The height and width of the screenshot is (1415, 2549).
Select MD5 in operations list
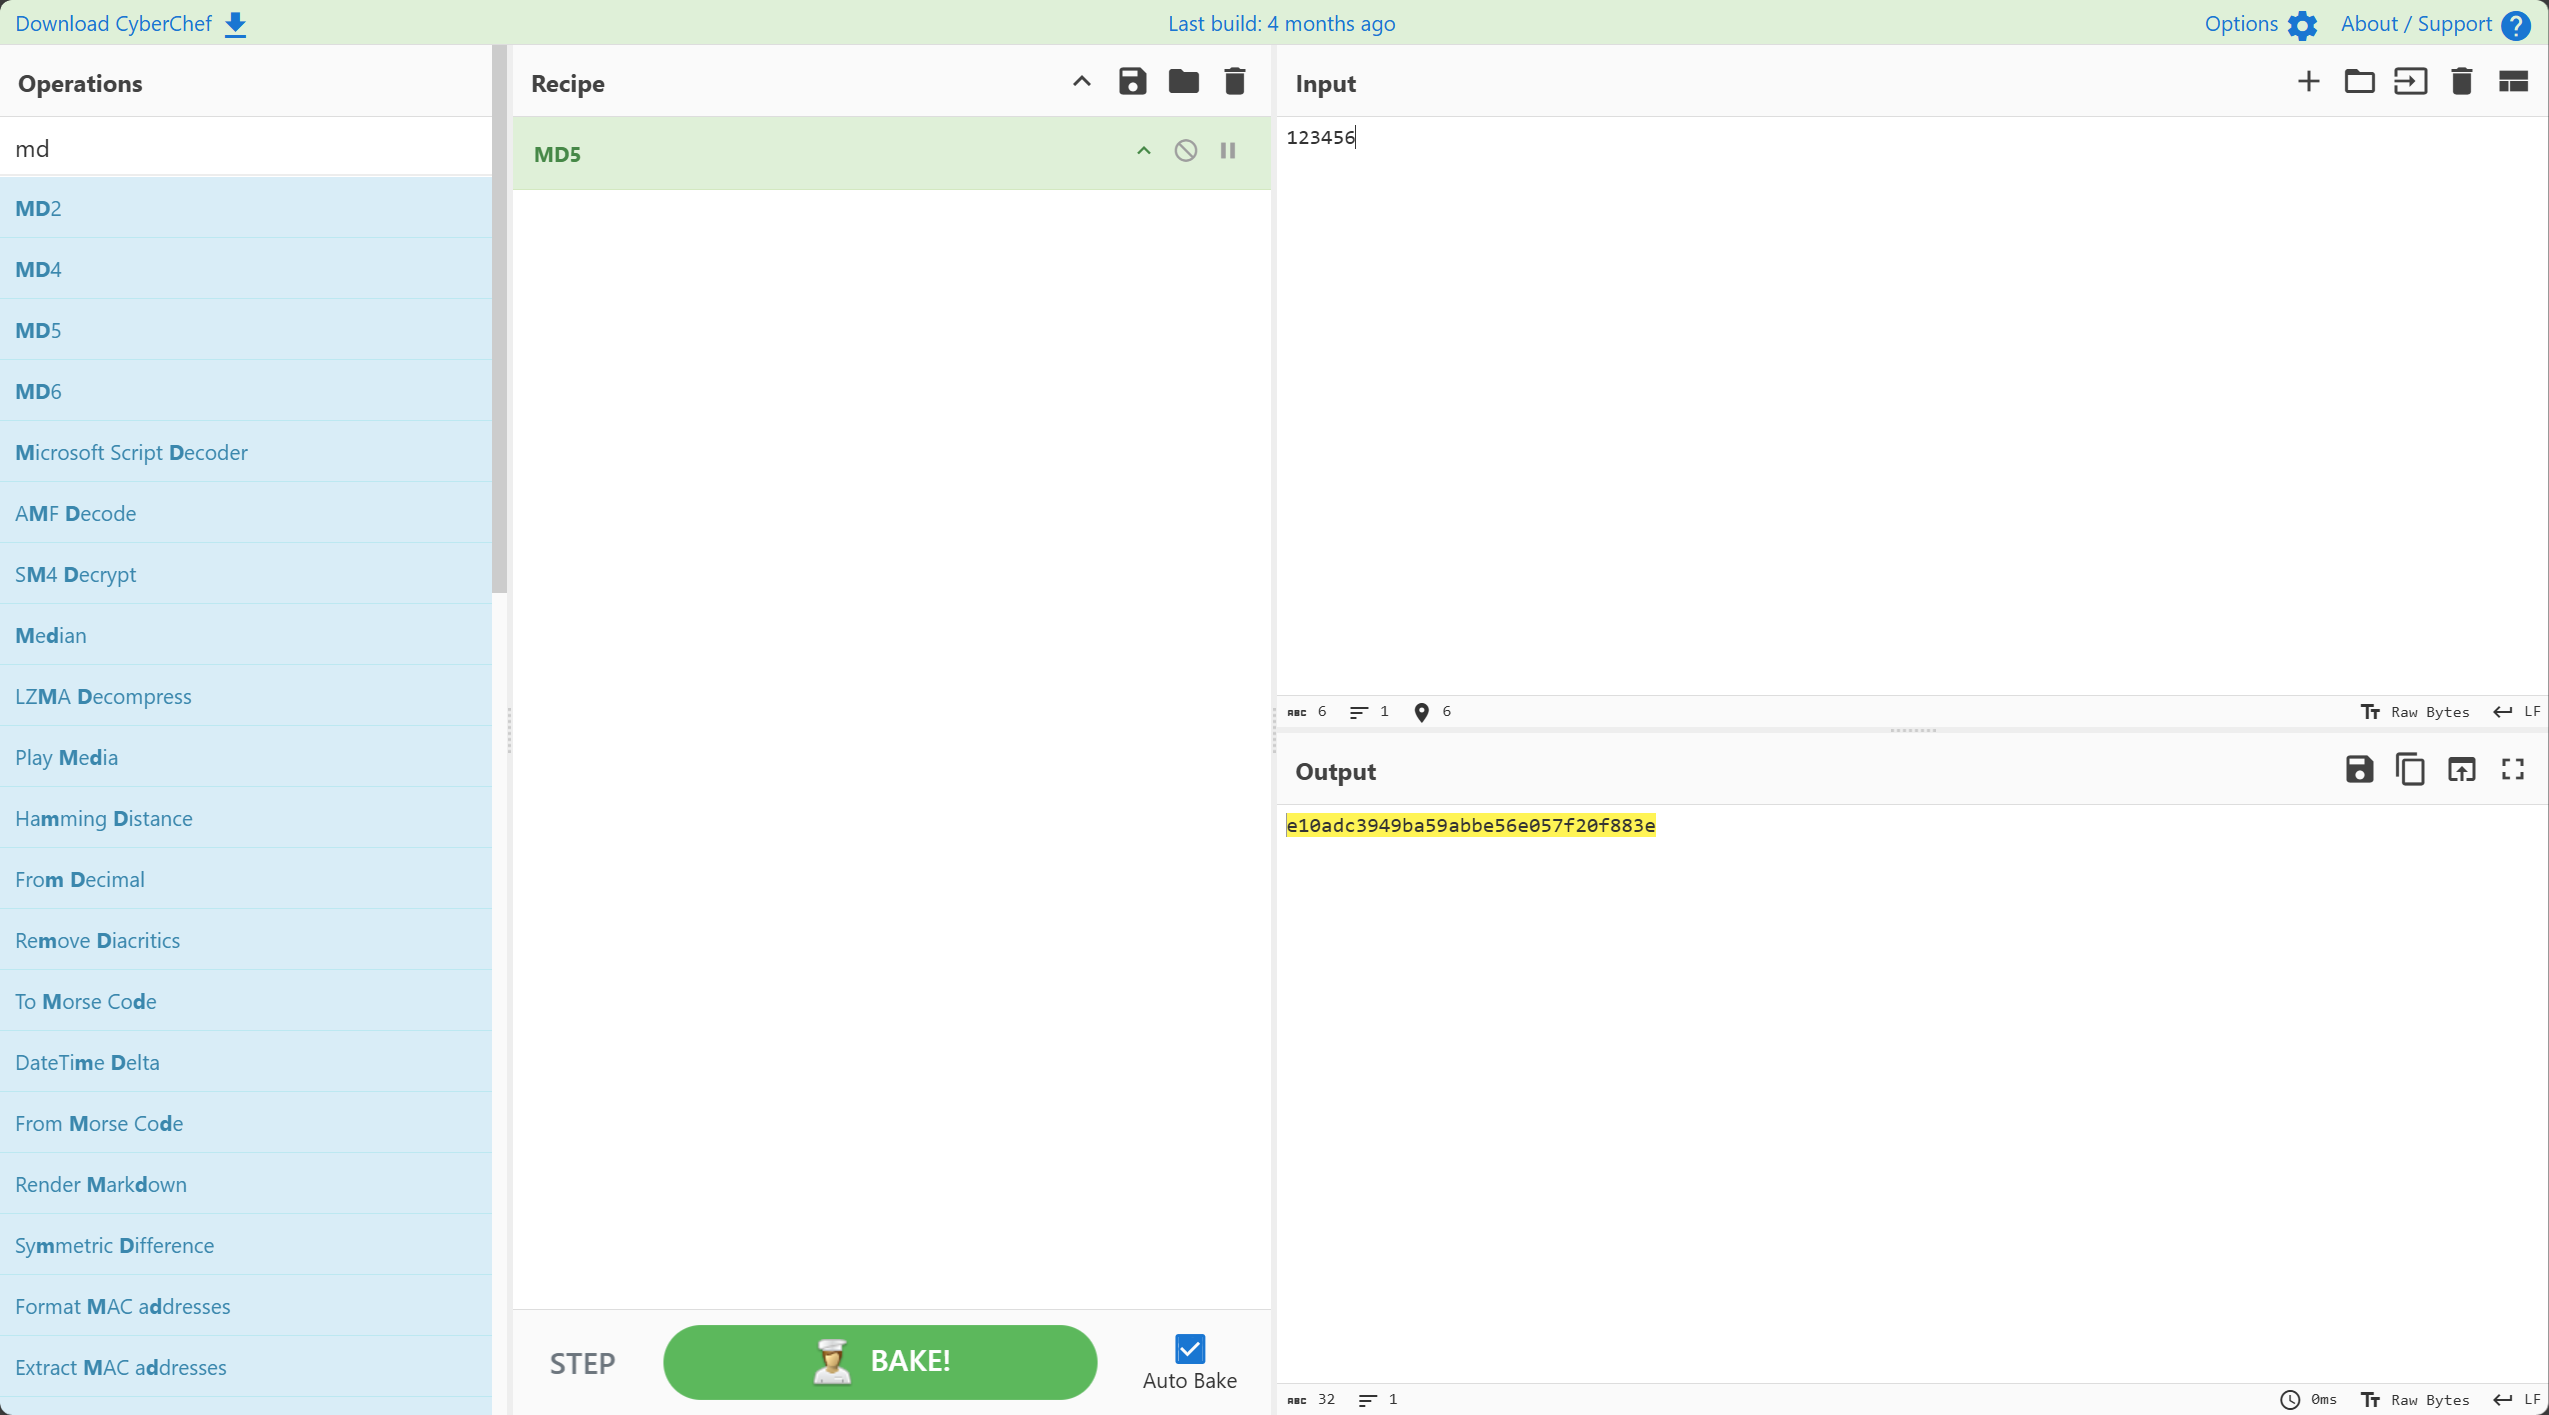coord(246,330)
